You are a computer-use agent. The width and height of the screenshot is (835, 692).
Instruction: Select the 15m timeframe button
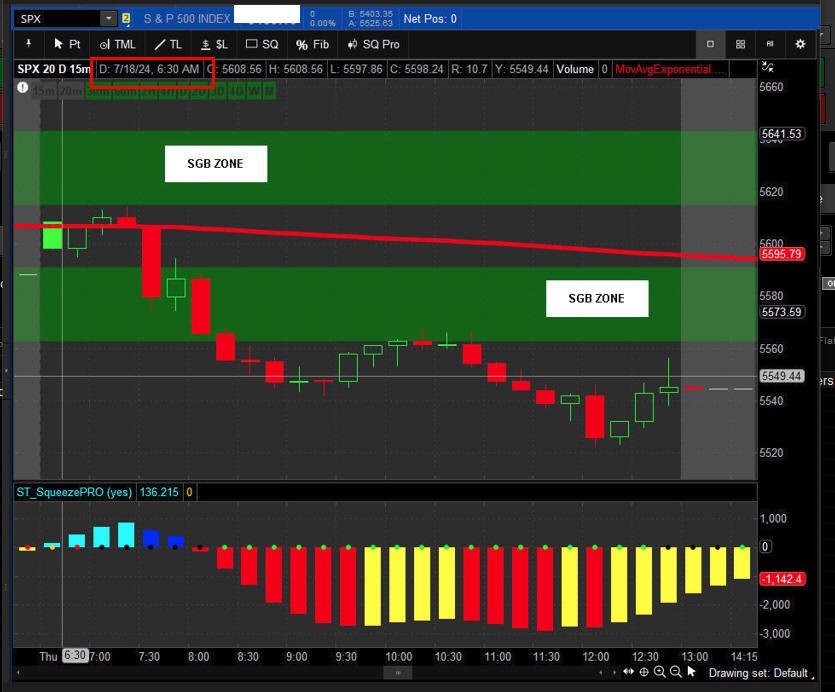pyautogui.click(x=43, y=91)
